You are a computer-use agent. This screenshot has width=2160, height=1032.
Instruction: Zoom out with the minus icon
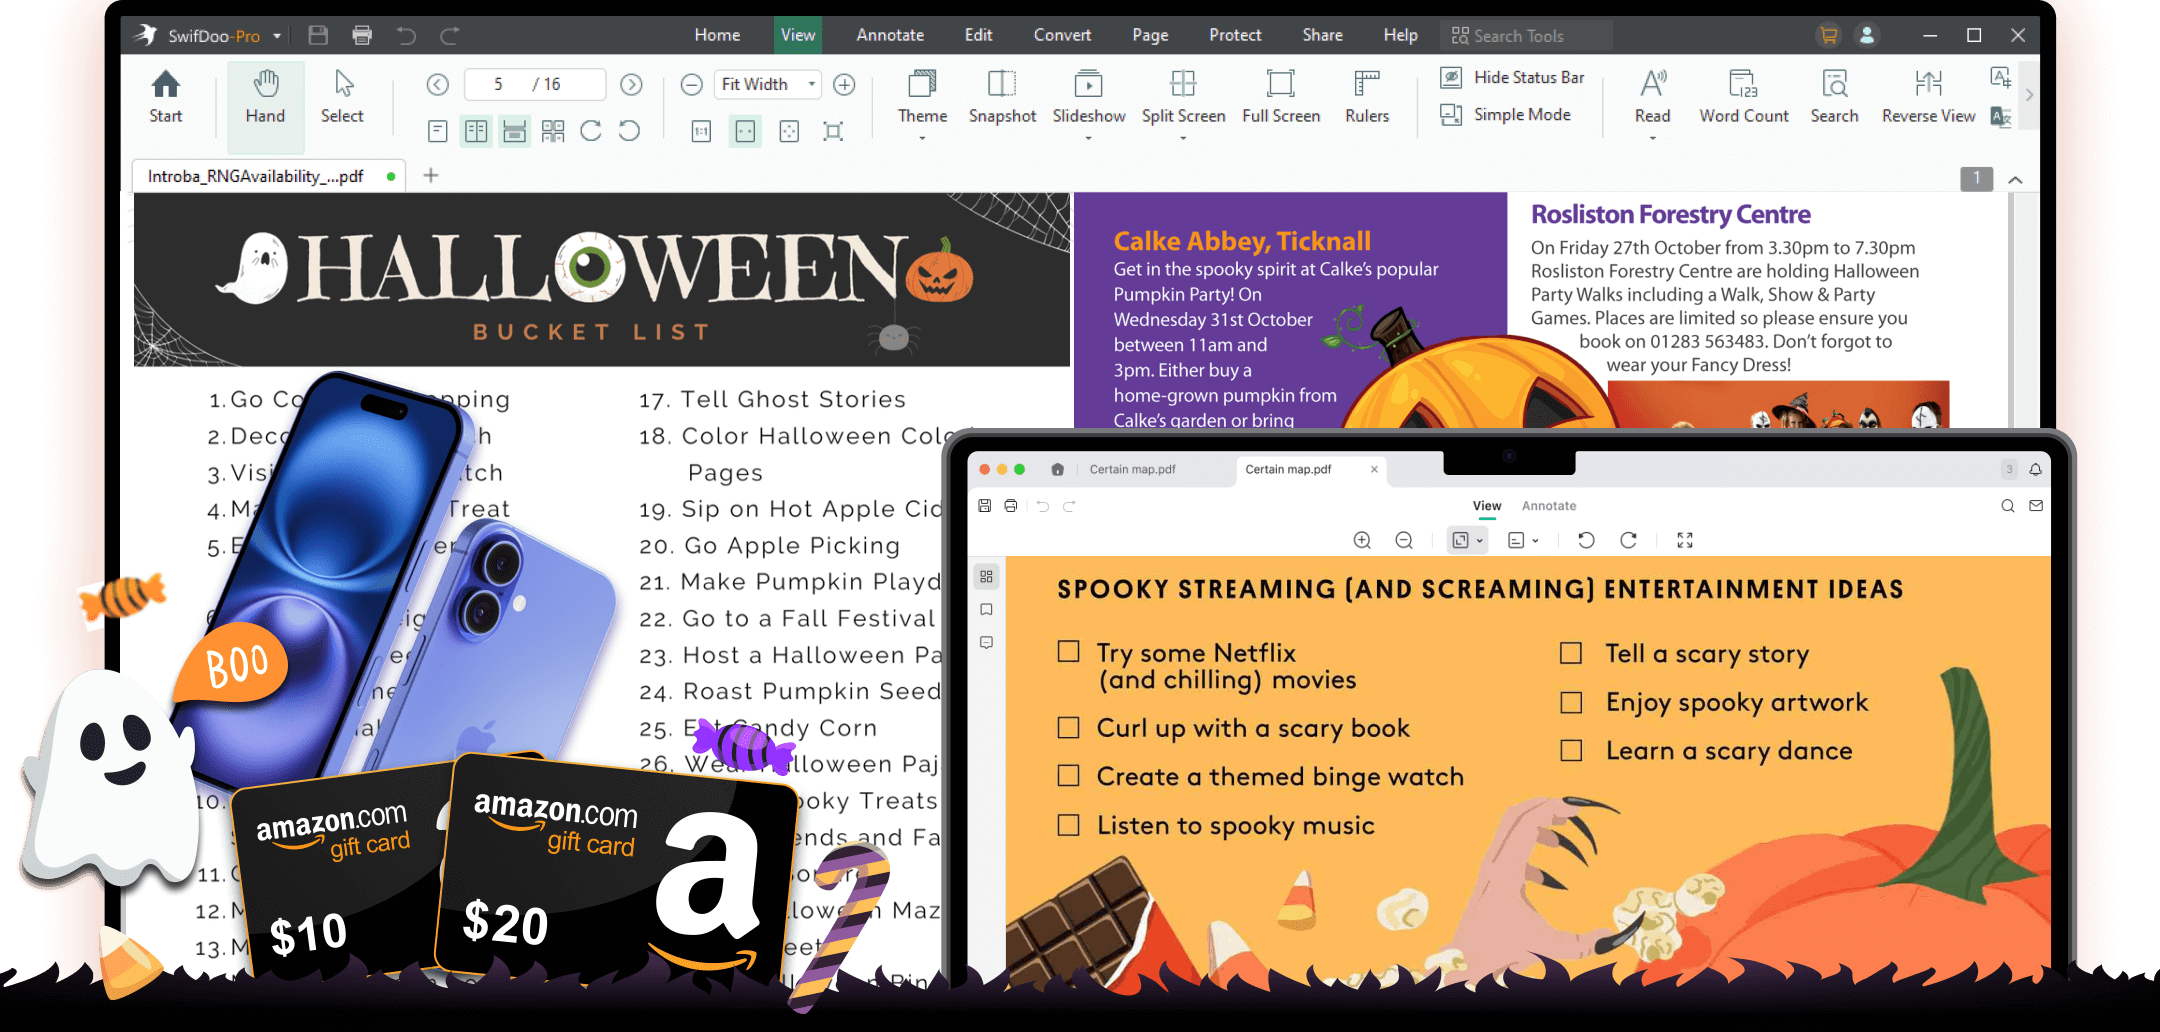tap(692, 84)
